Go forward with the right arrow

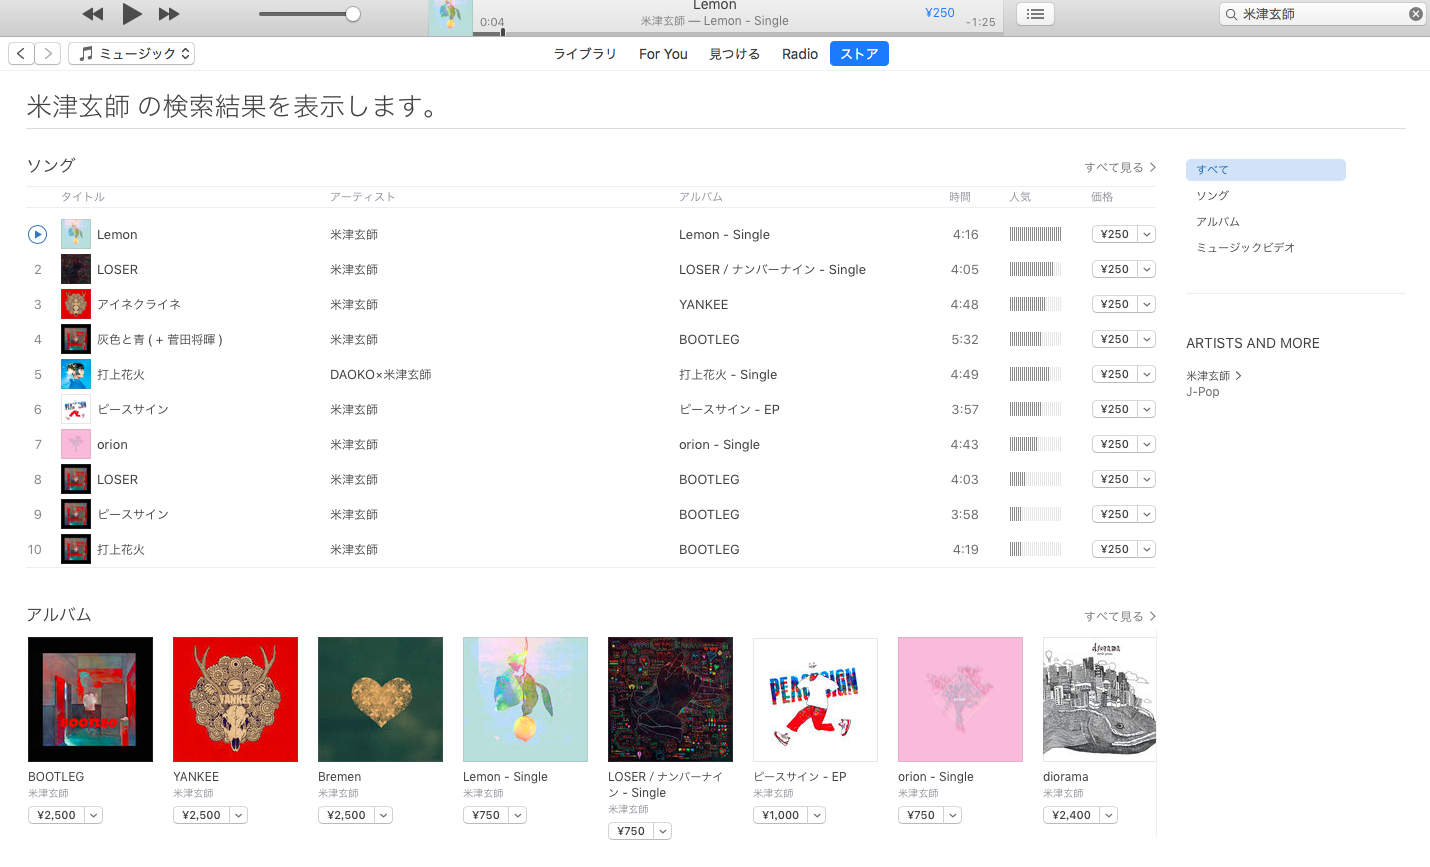point(48,54)
